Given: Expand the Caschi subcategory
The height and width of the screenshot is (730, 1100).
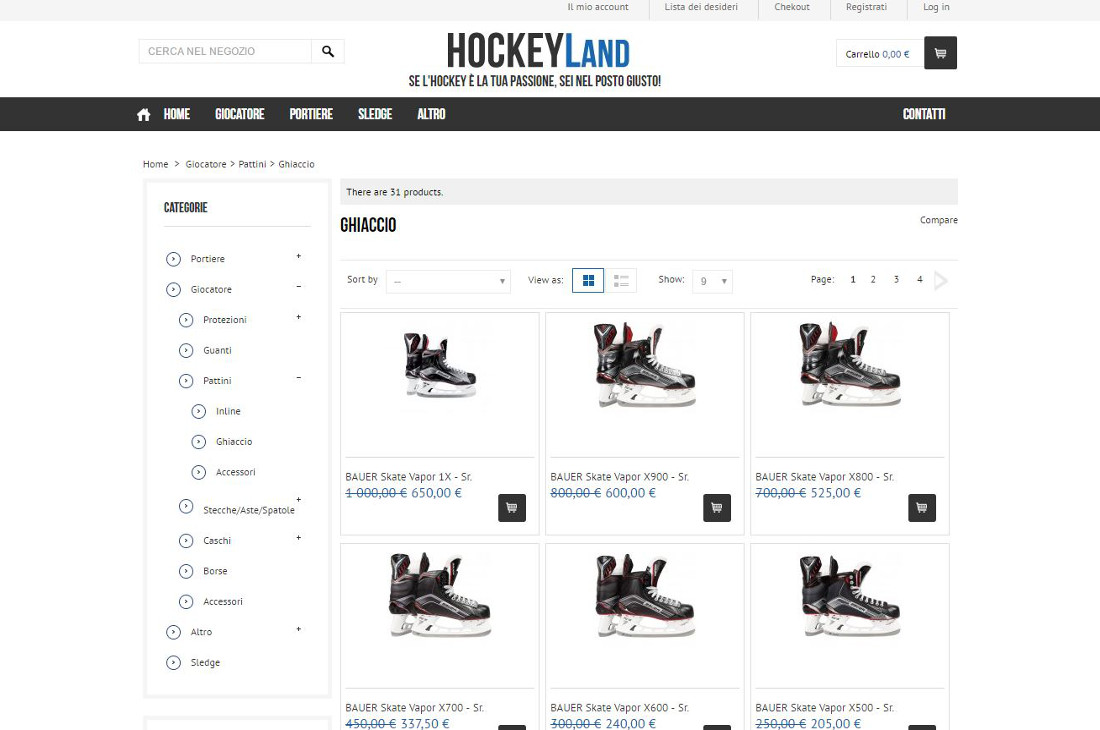Looking at the screenshot, I should tap(299, 538).
